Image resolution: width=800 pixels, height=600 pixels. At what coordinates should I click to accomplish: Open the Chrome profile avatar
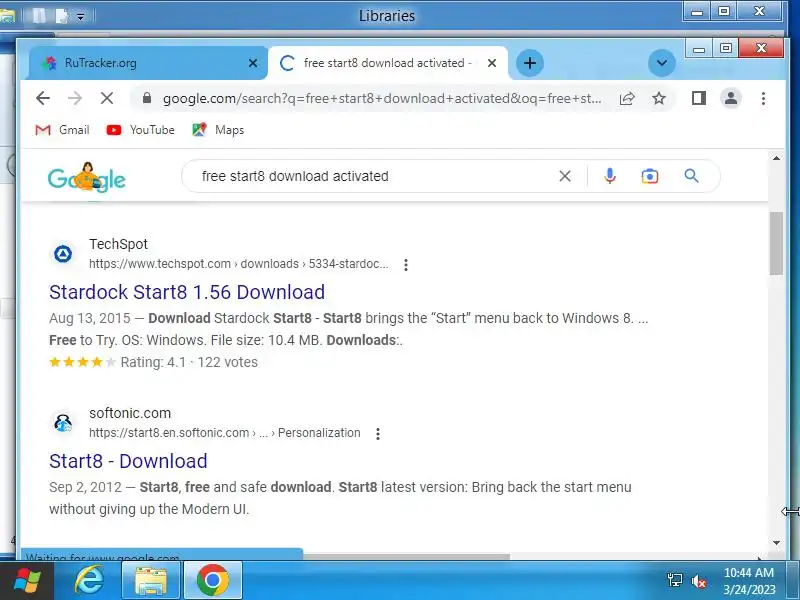coord(731,98)
